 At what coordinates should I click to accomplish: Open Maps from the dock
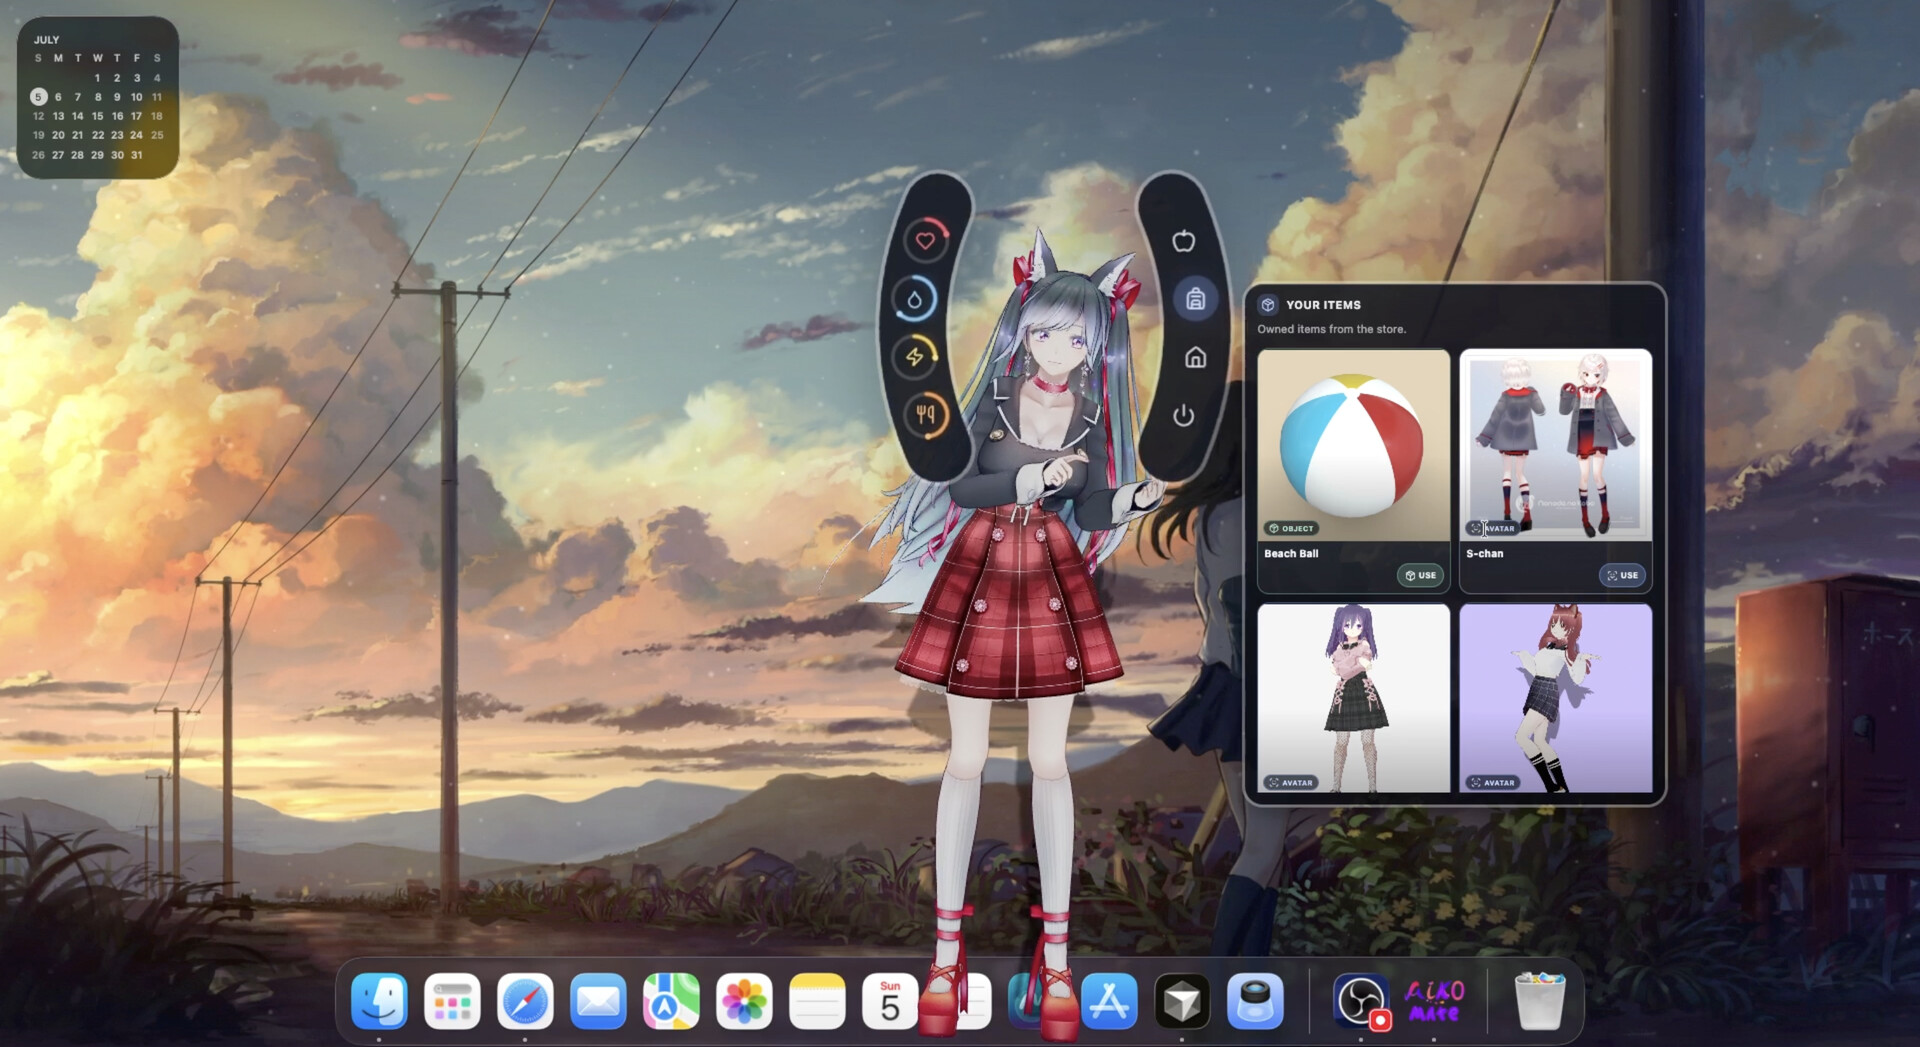pyautogui.click(x=671, y=1001)
